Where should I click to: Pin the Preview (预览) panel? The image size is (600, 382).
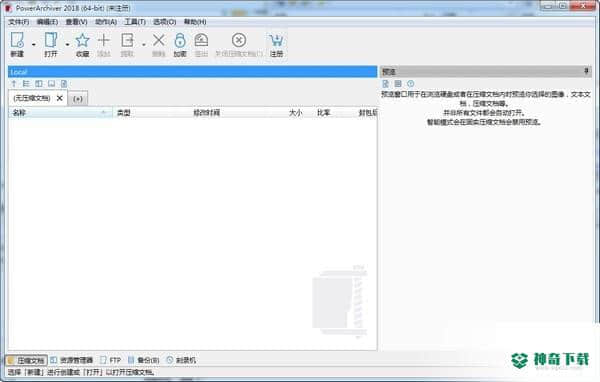click(586, 71)
